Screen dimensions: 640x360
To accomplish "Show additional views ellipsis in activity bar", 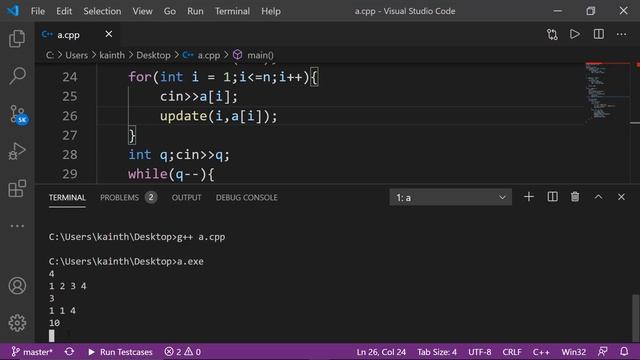I will [17, 226].
